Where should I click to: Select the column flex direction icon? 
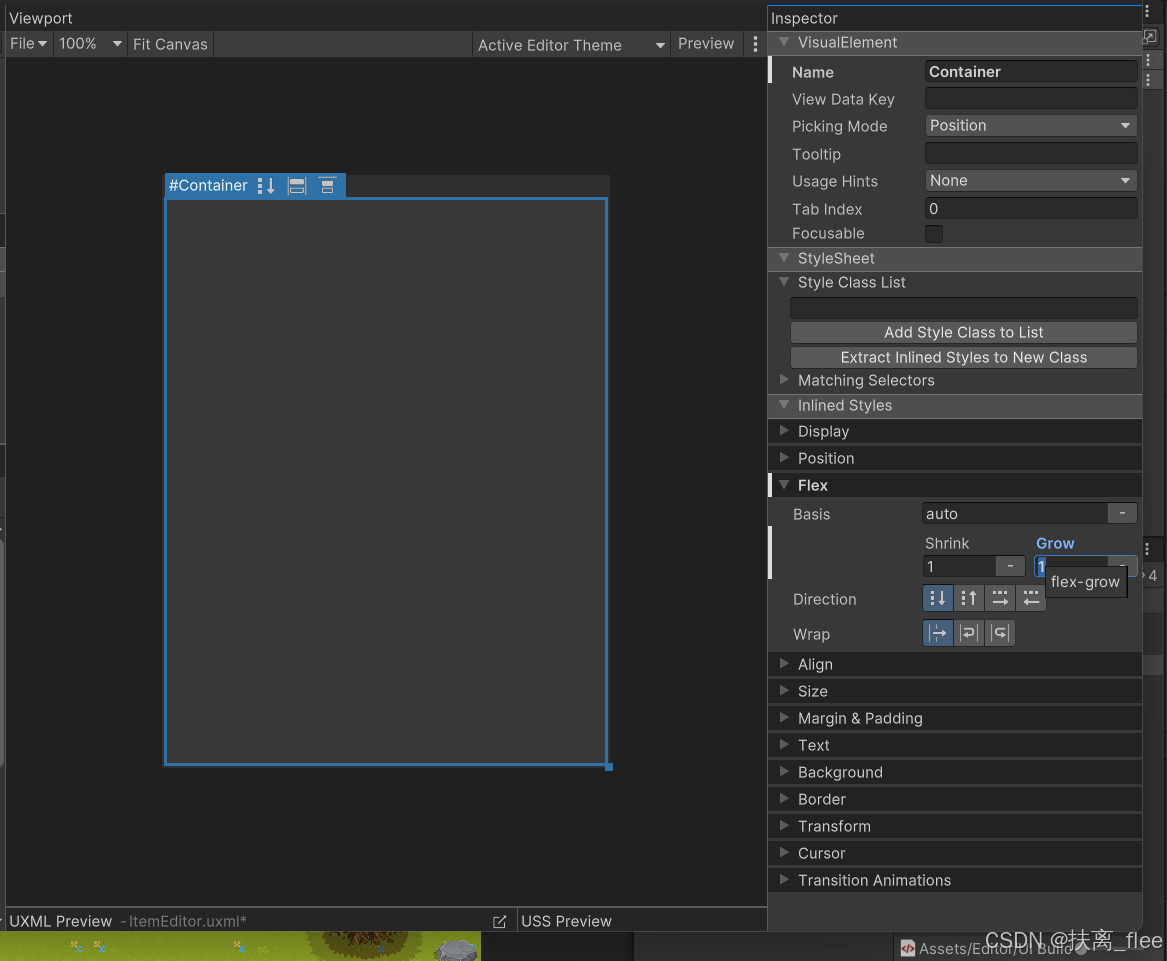click(938, 598)
